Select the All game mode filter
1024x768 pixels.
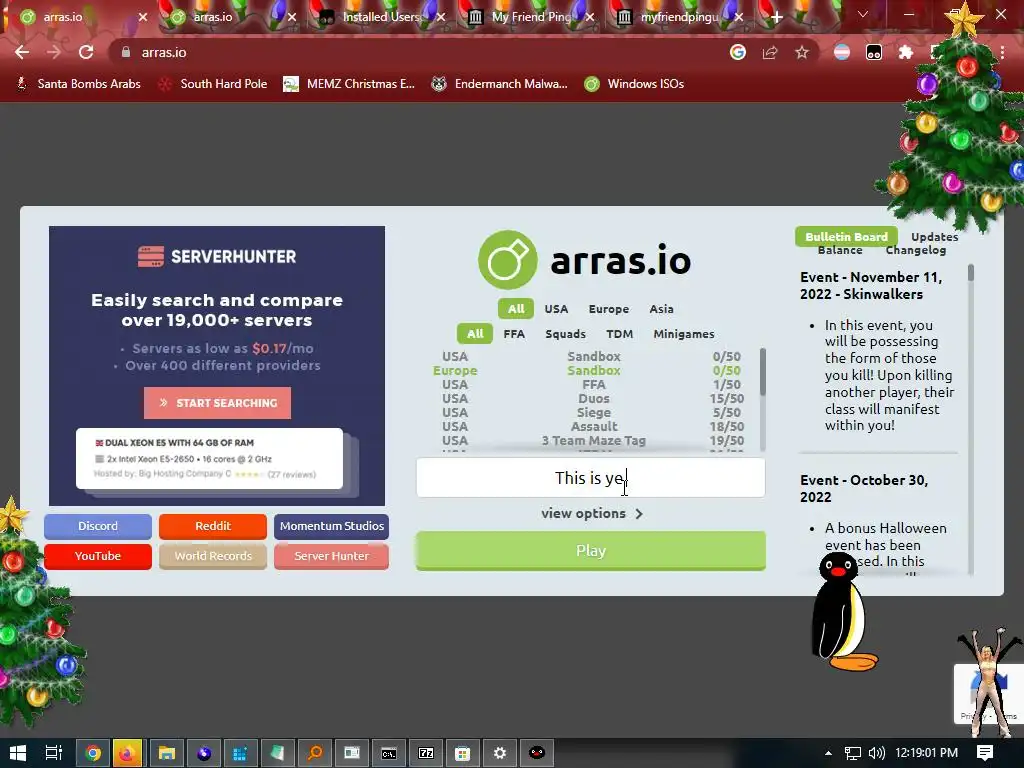click(475, 334)
